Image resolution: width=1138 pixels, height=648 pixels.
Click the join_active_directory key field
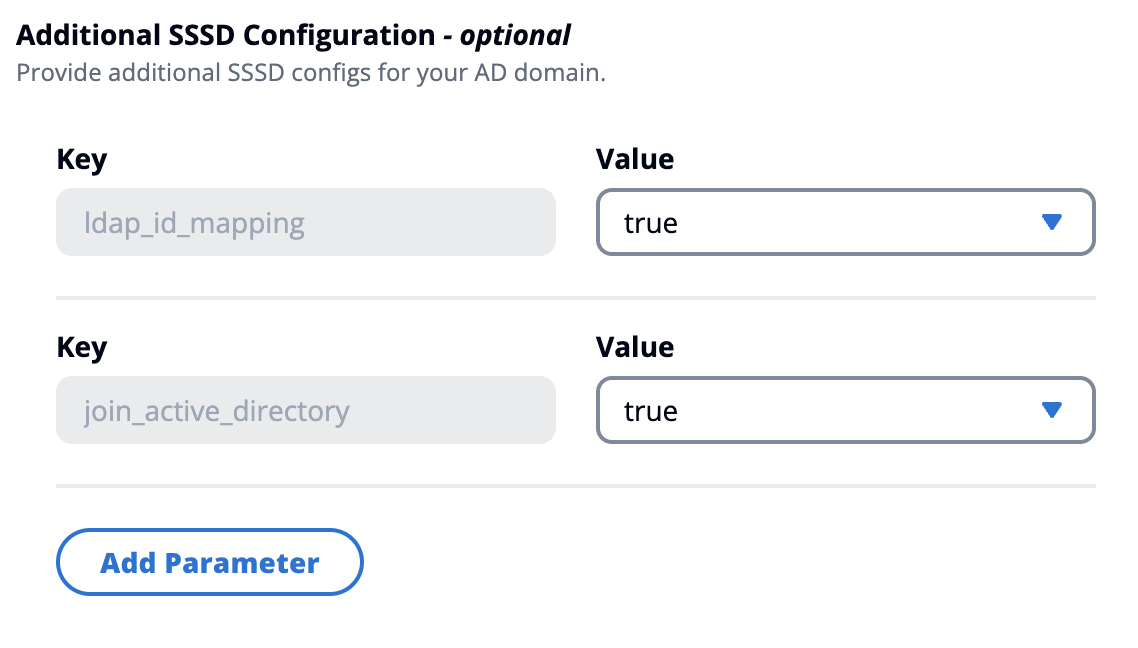tap(305, 410)
